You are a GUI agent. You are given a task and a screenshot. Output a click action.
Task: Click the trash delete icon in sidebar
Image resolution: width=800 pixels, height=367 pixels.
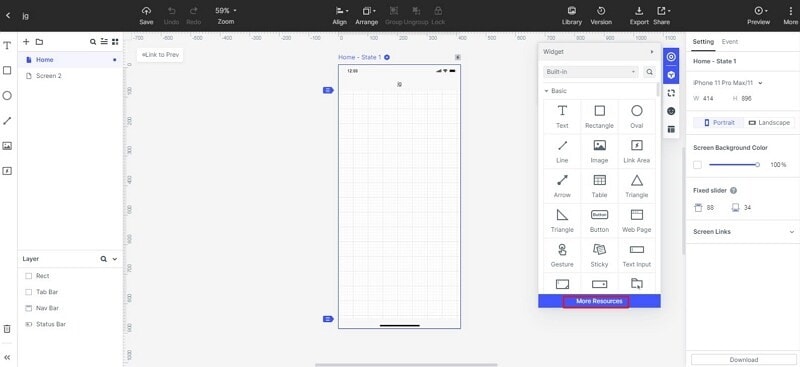[7, 329]
